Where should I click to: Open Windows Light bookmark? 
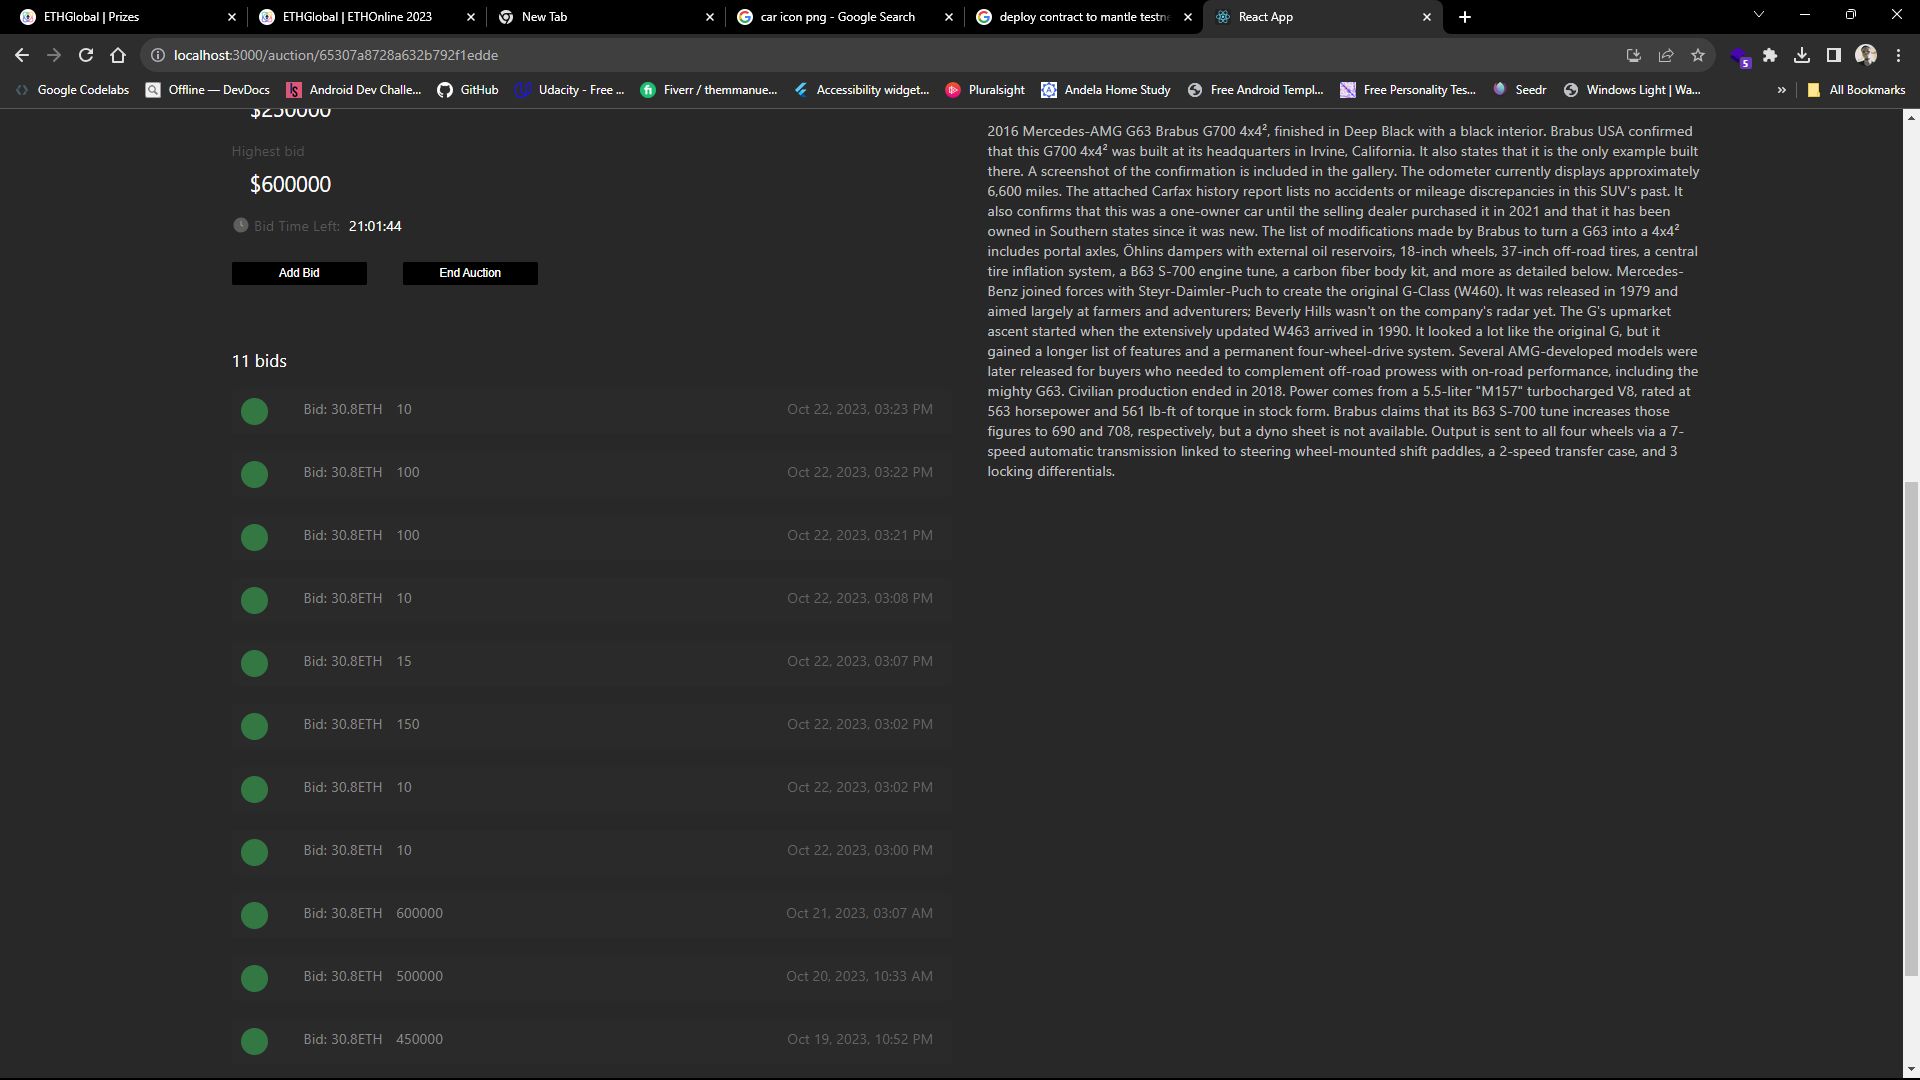click(x=1632, y=90)
